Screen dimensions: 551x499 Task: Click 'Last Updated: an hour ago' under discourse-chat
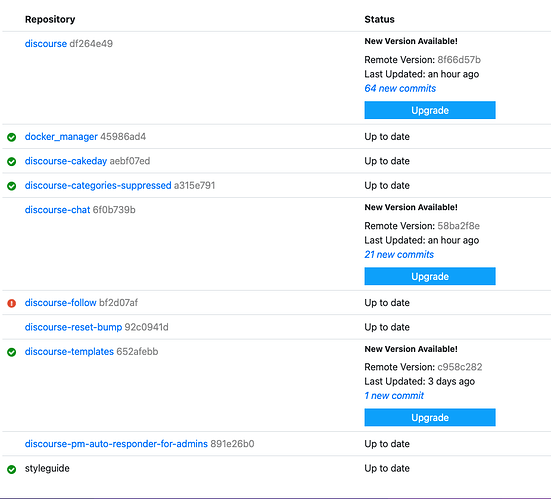coord(422,240)
